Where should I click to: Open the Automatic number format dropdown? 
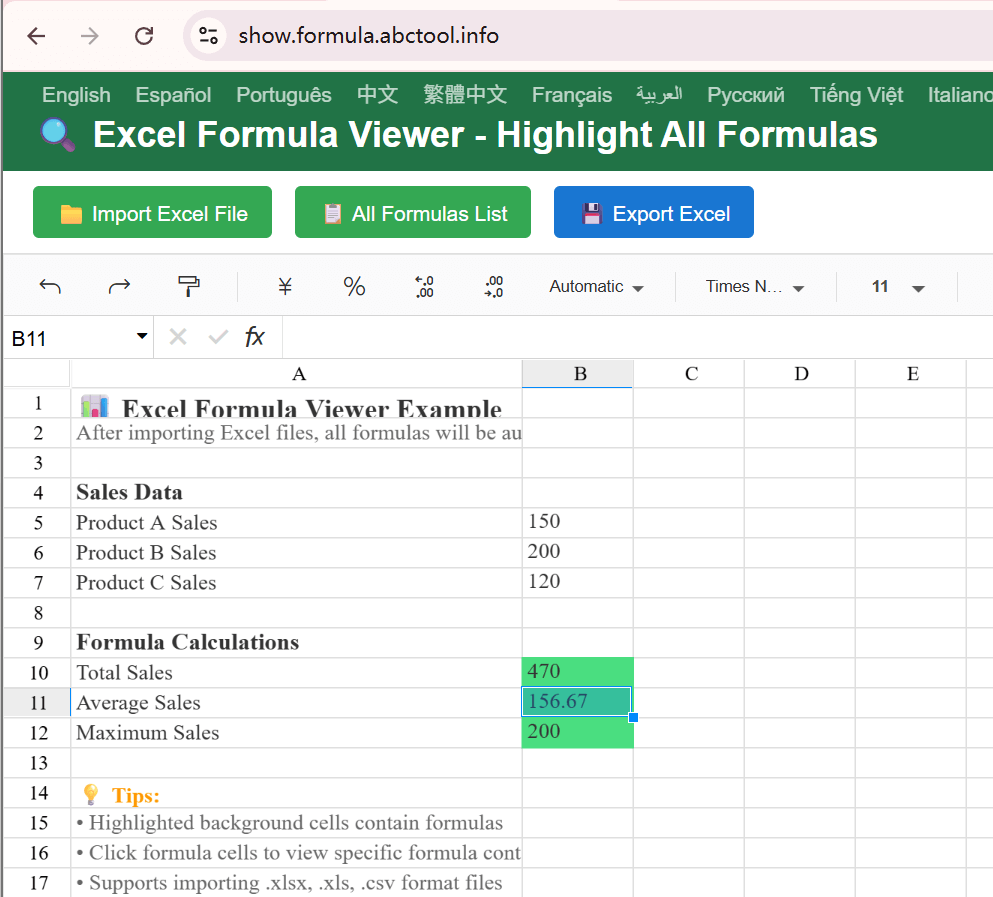[x=596, y=286]
